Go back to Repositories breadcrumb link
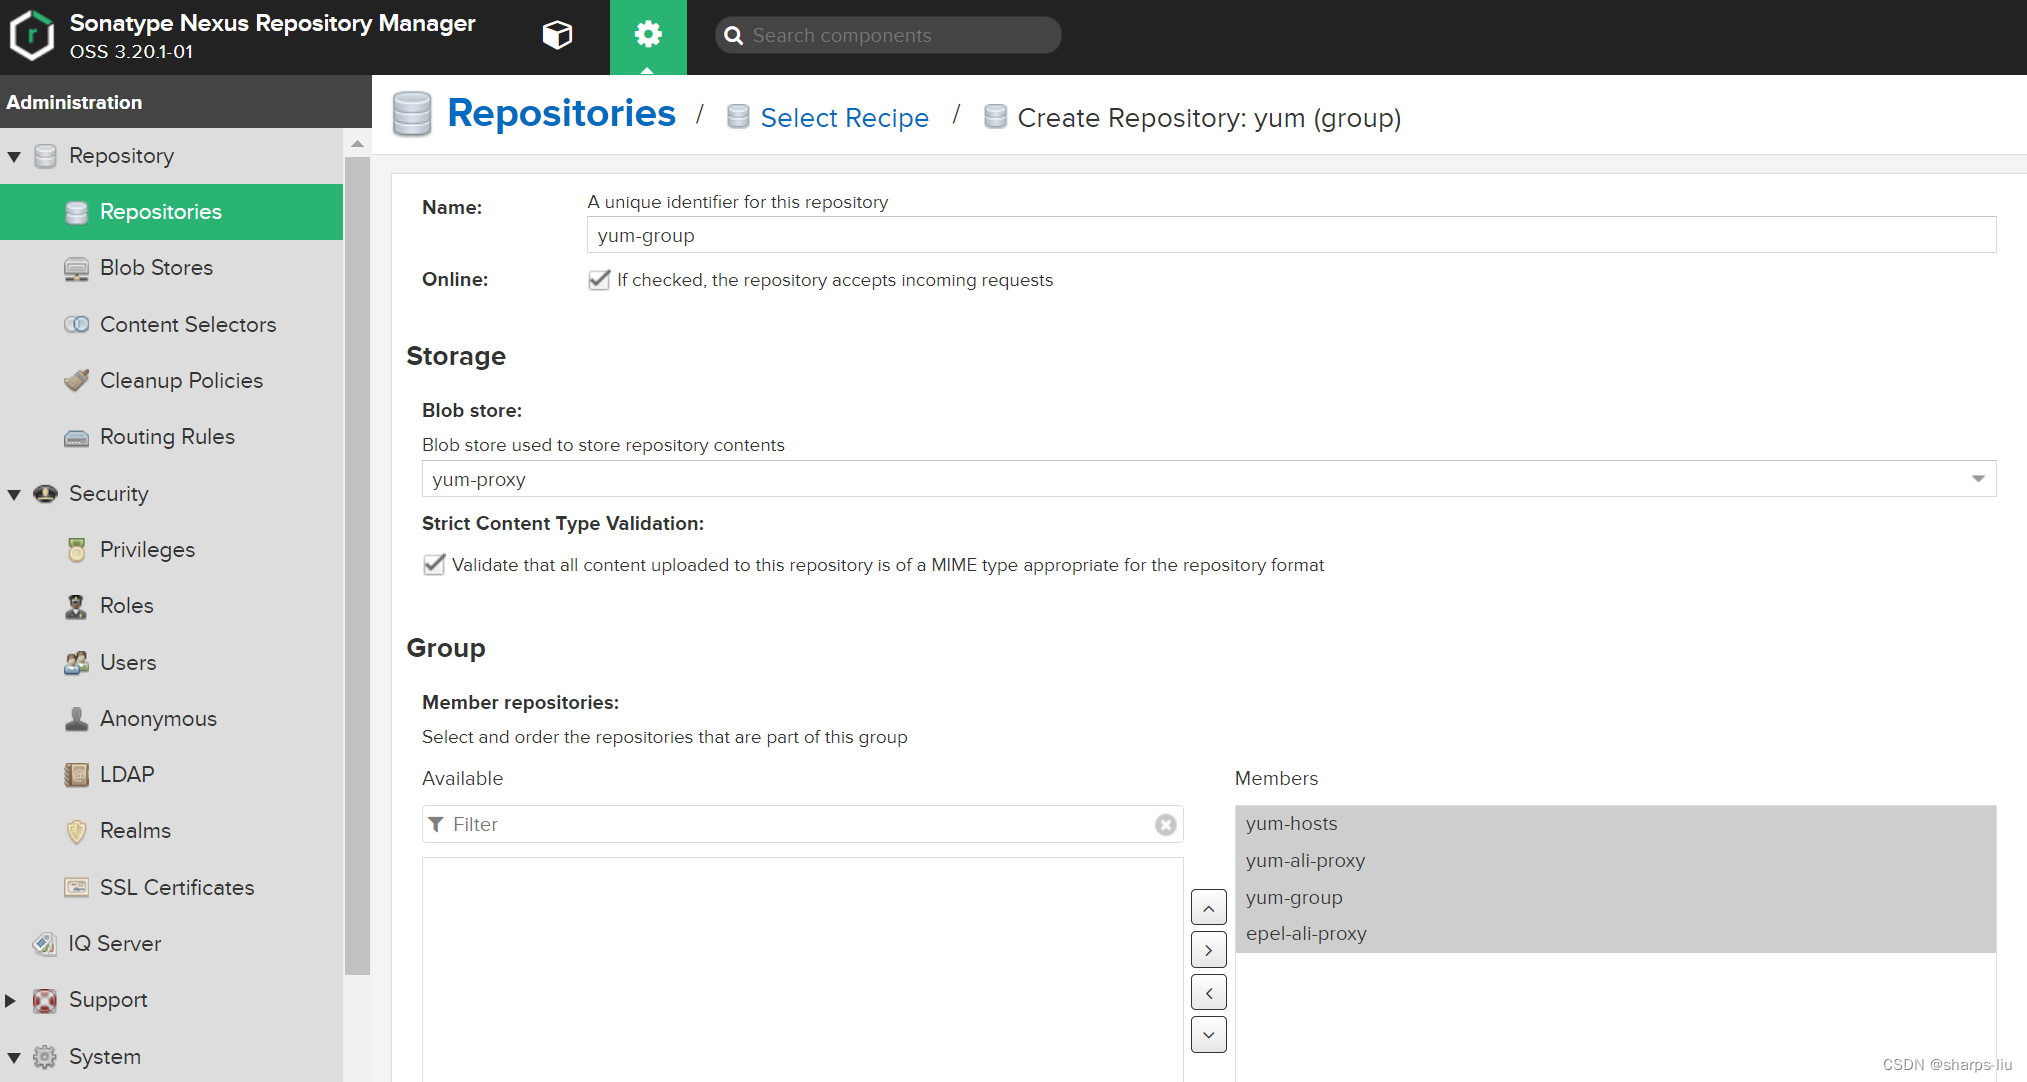This screenshot has height=1082, width=2027. pos(561,114)
